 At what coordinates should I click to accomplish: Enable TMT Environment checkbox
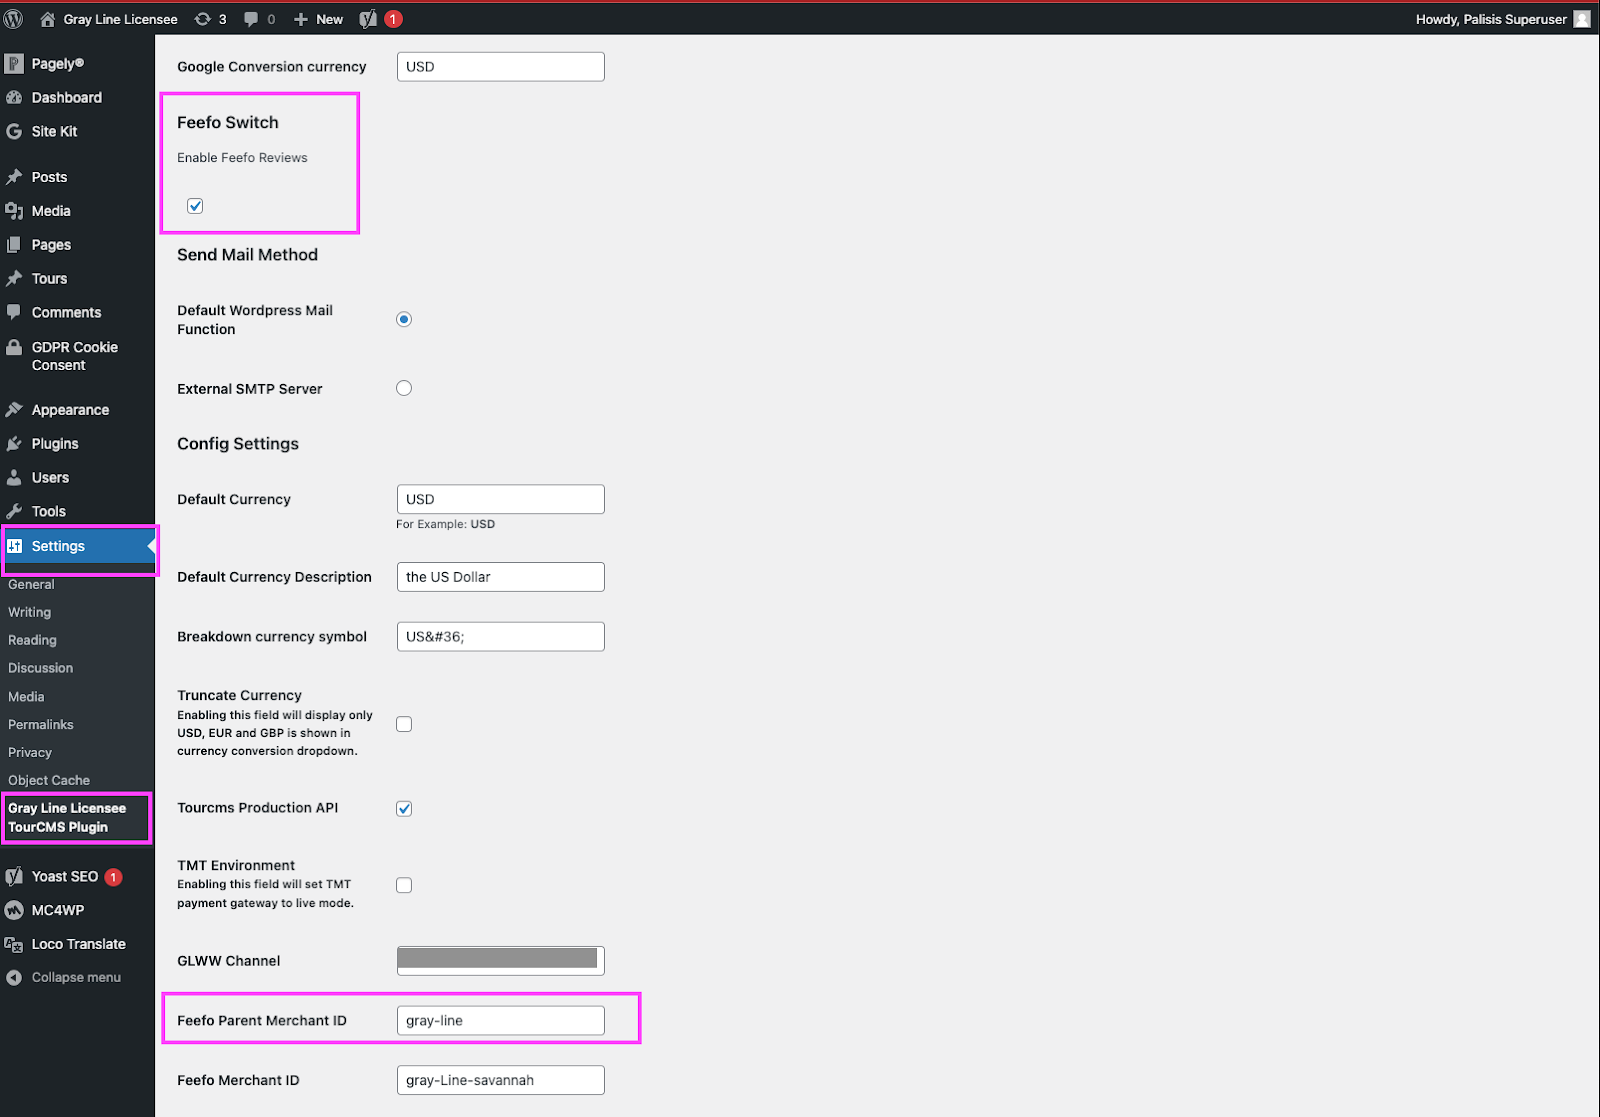click(x=404, y=885)
